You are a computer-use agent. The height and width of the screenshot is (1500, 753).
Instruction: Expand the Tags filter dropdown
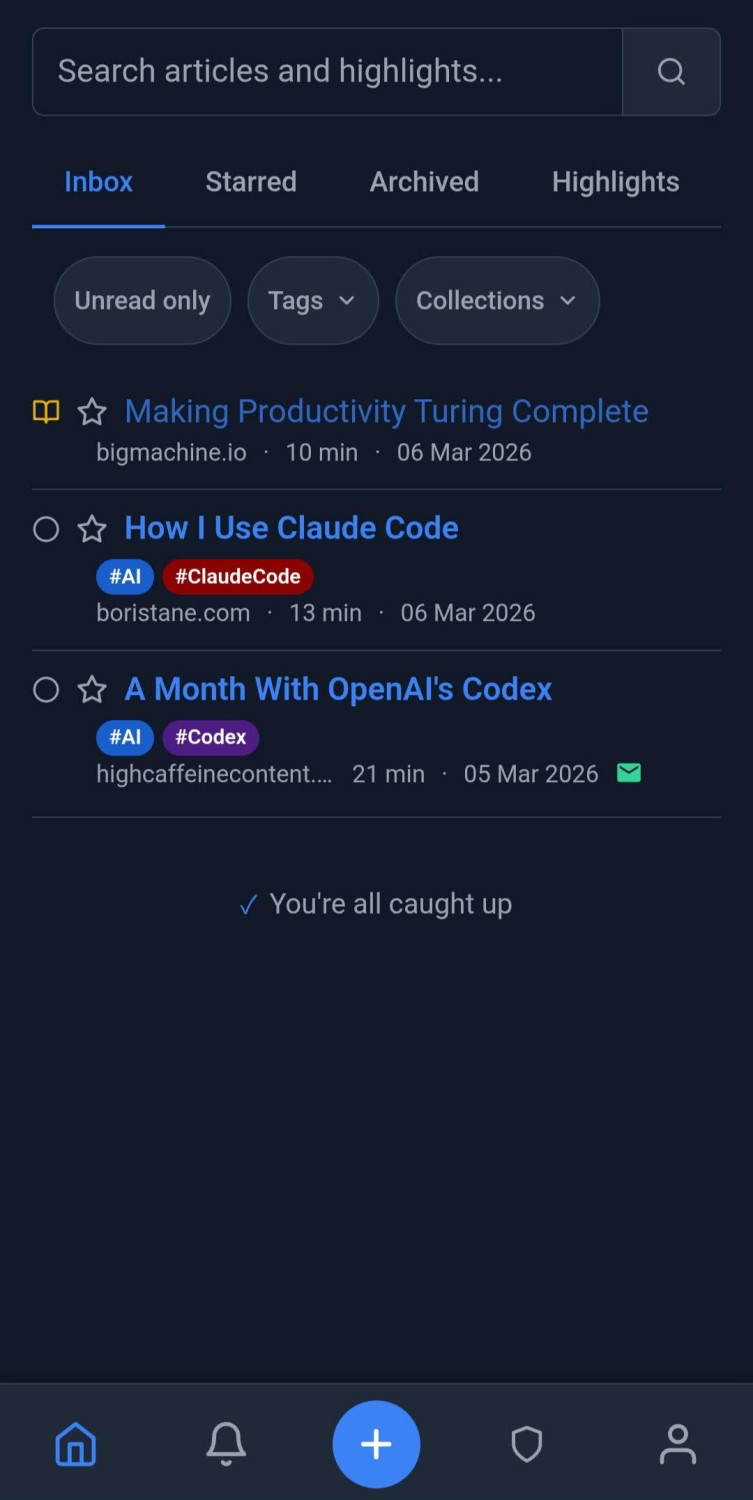click(x=312, y=301)
